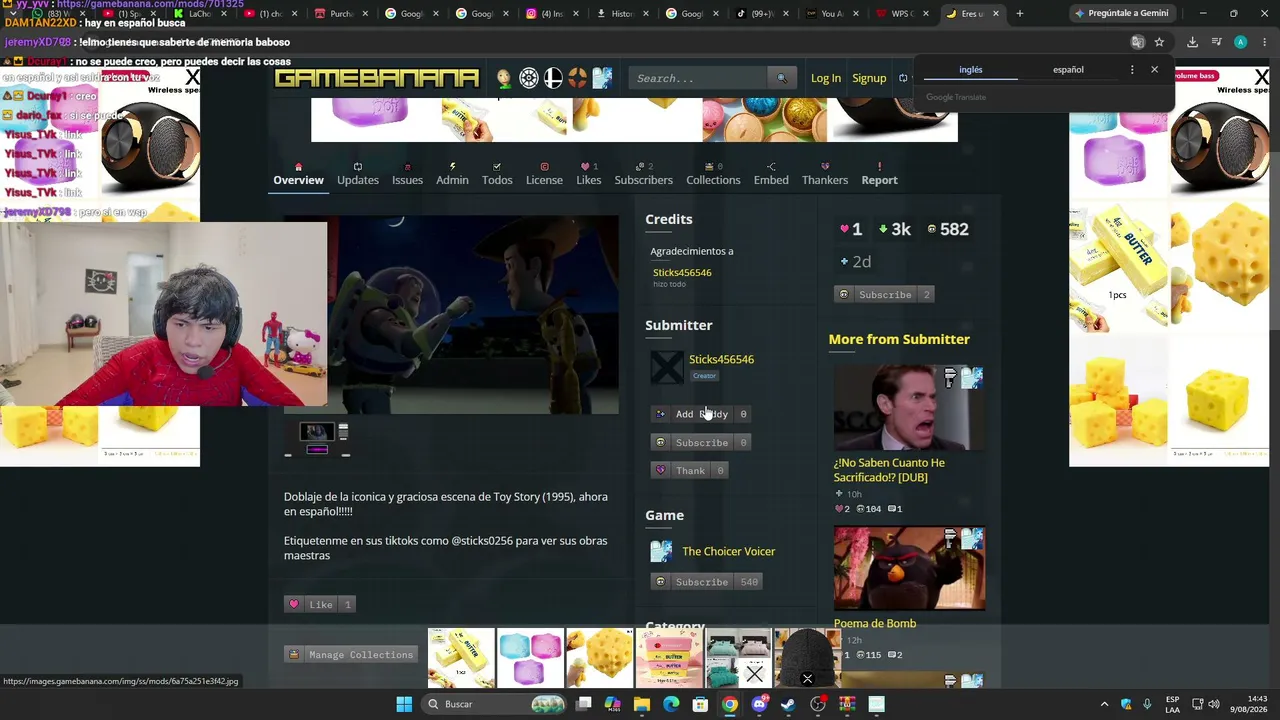Open the Collections tab
Viewport: 1280px width, 720px height.
(713, 174)
